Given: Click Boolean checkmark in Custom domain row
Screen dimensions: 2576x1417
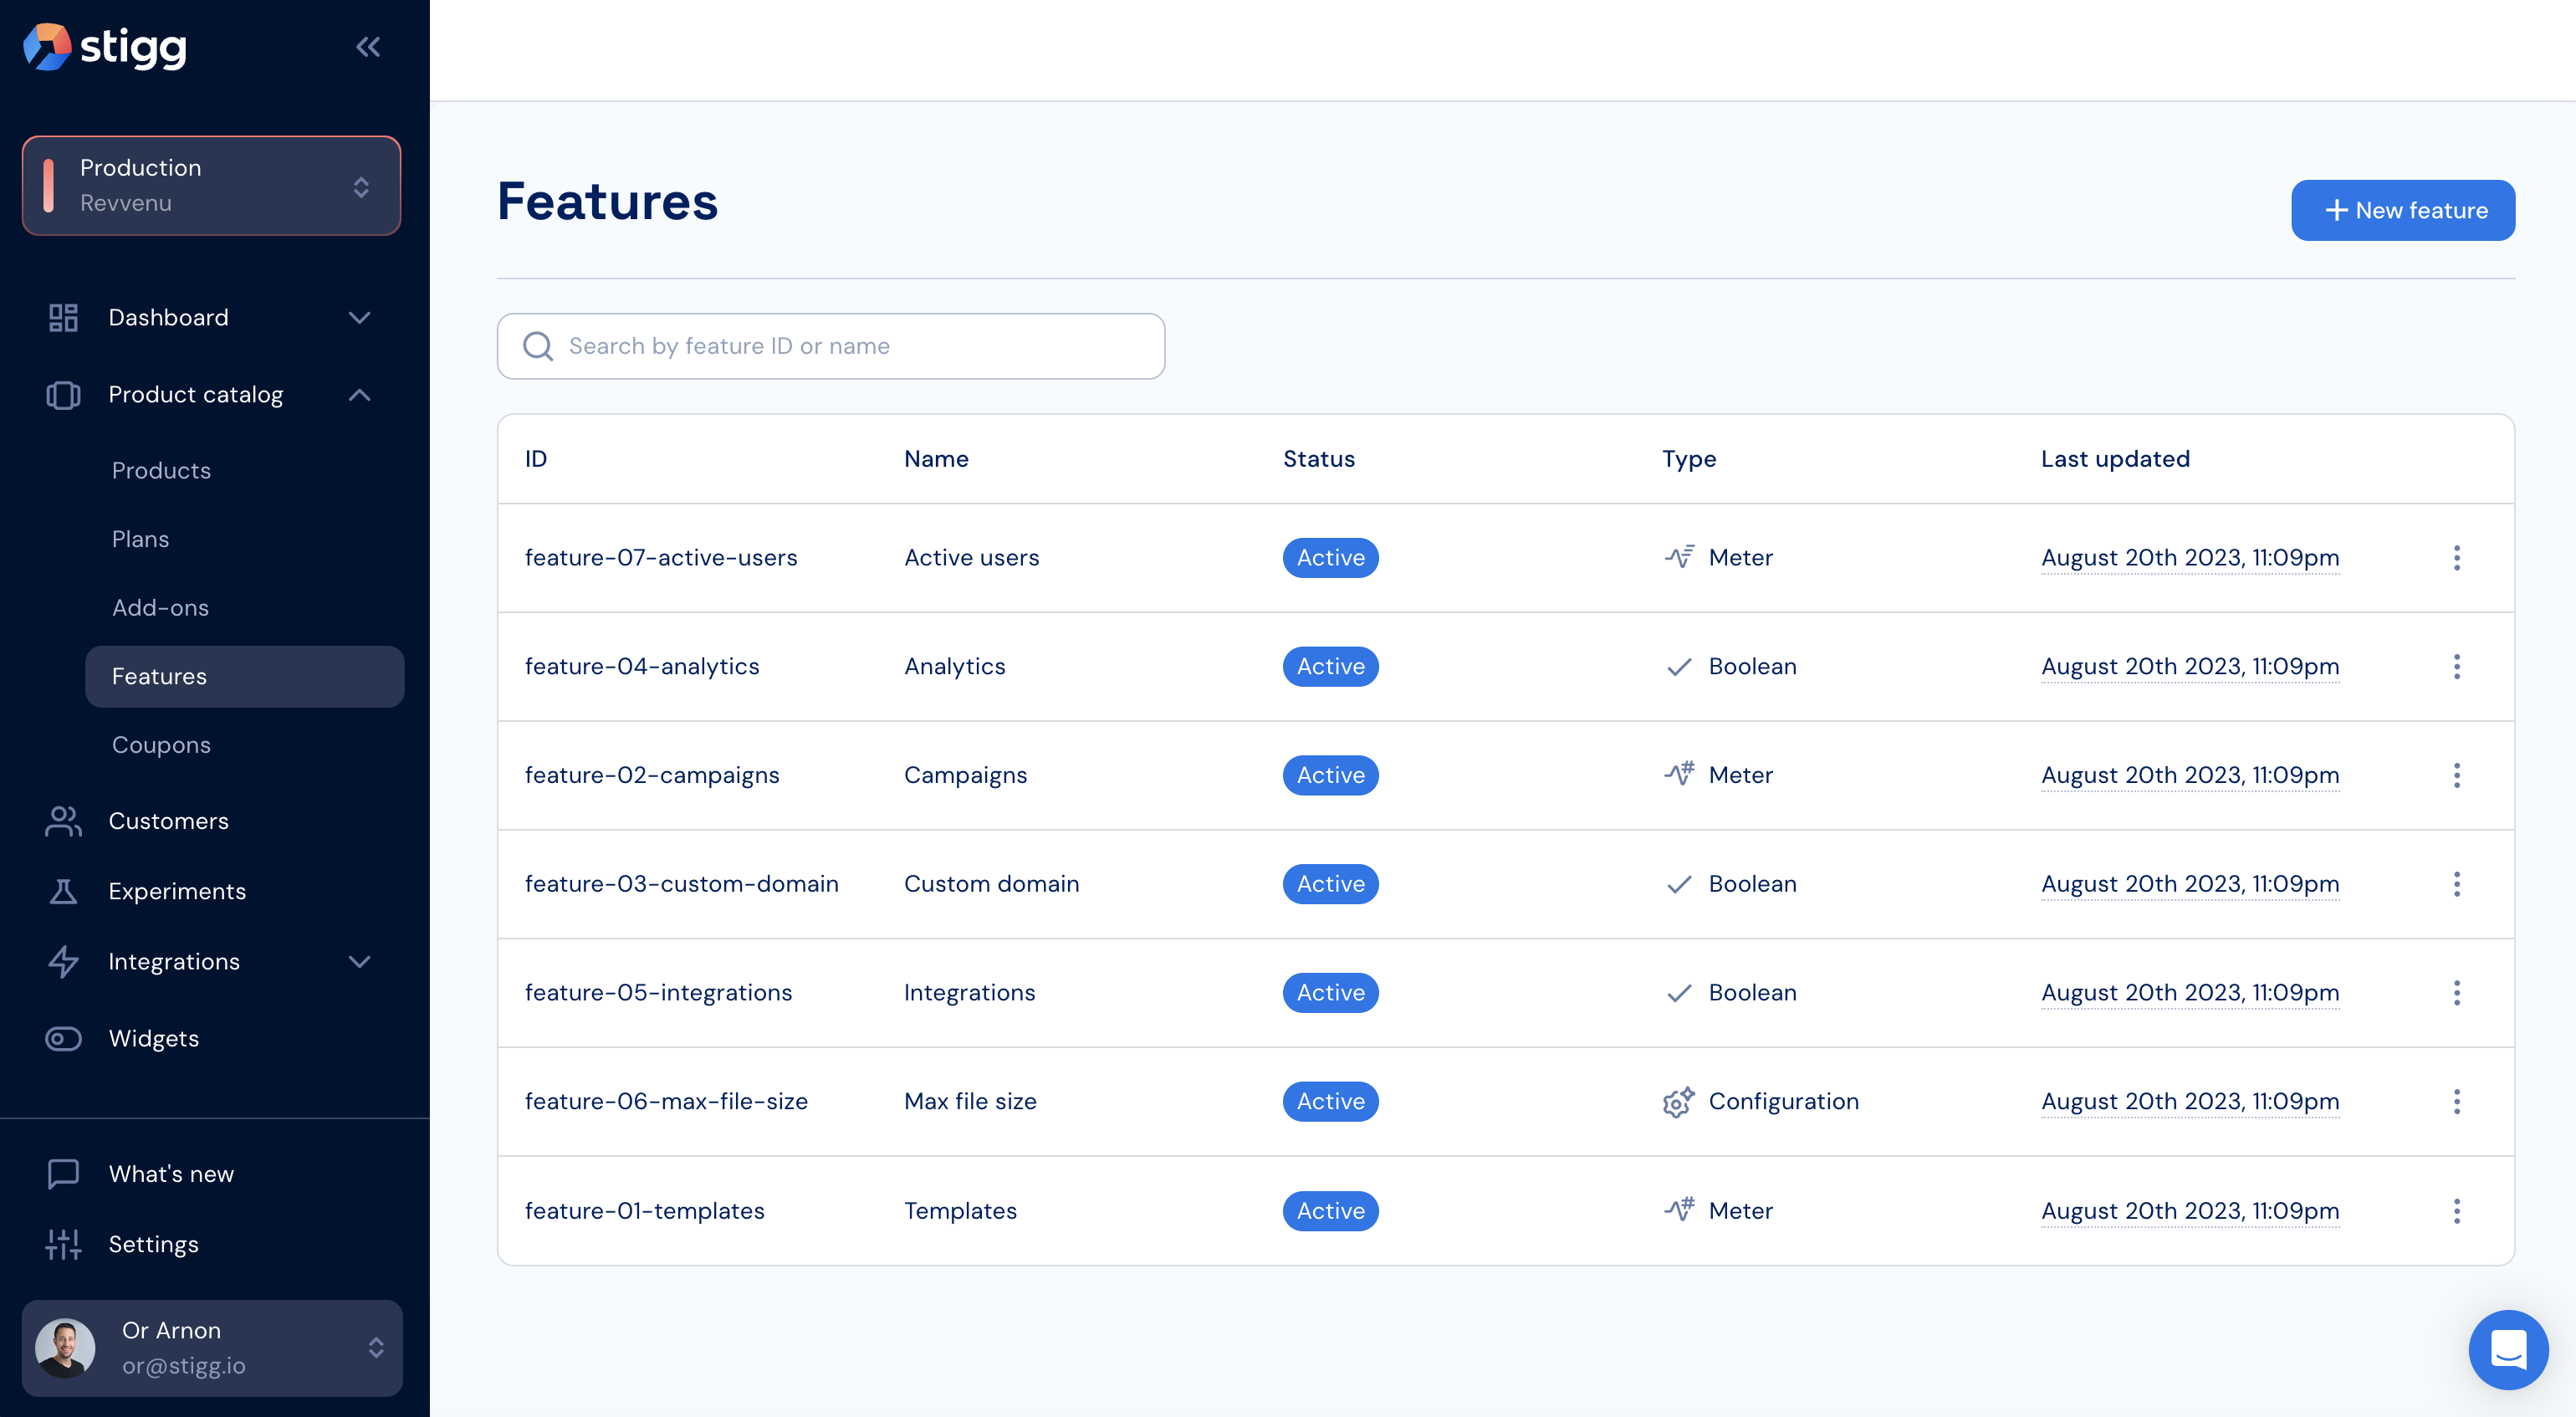Looking at the screenshot, I should point(1679,884).
